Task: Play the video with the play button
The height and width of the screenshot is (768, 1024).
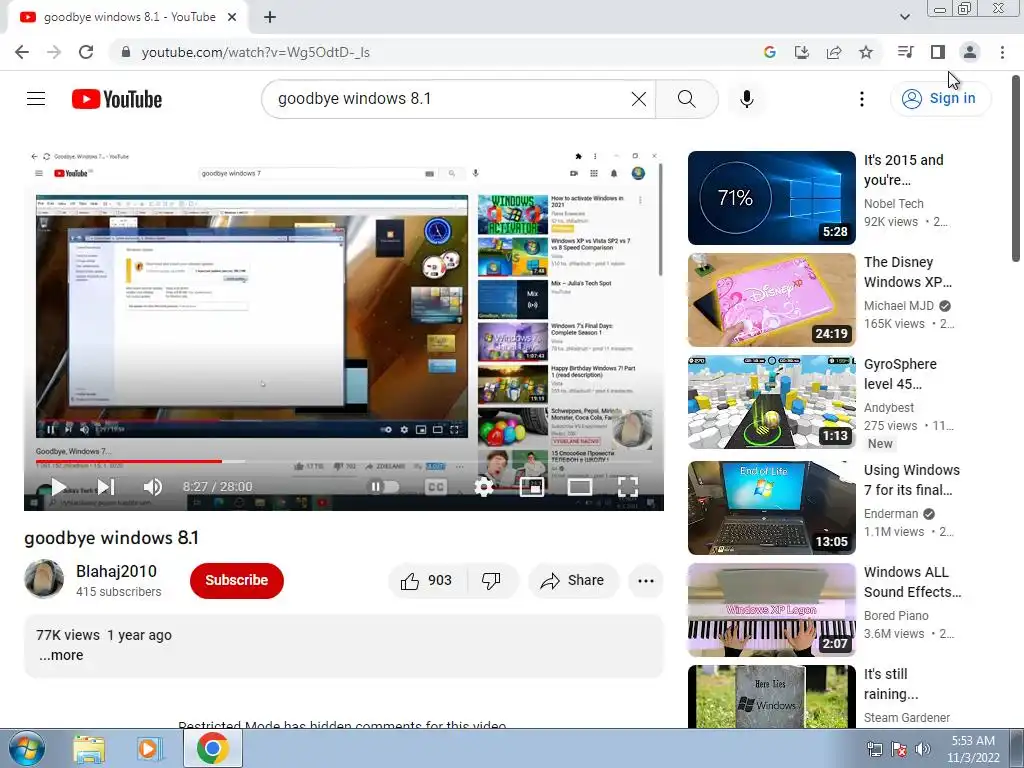Action: 58,487
